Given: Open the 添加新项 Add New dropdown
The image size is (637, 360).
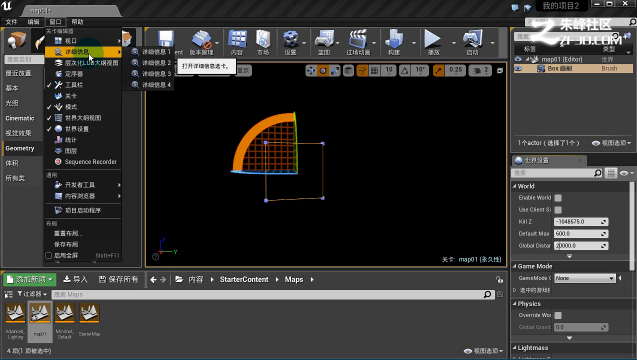Looking at the screenshot, I should tap(30, 280).
